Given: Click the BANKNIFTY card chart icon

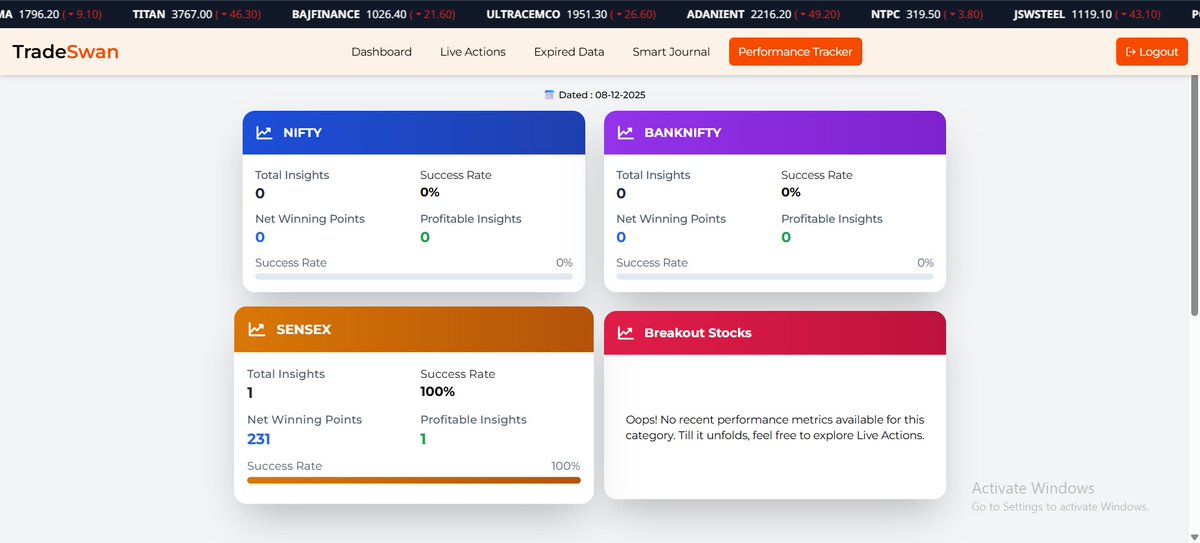Looking at the screenshot, I should 625,132.
